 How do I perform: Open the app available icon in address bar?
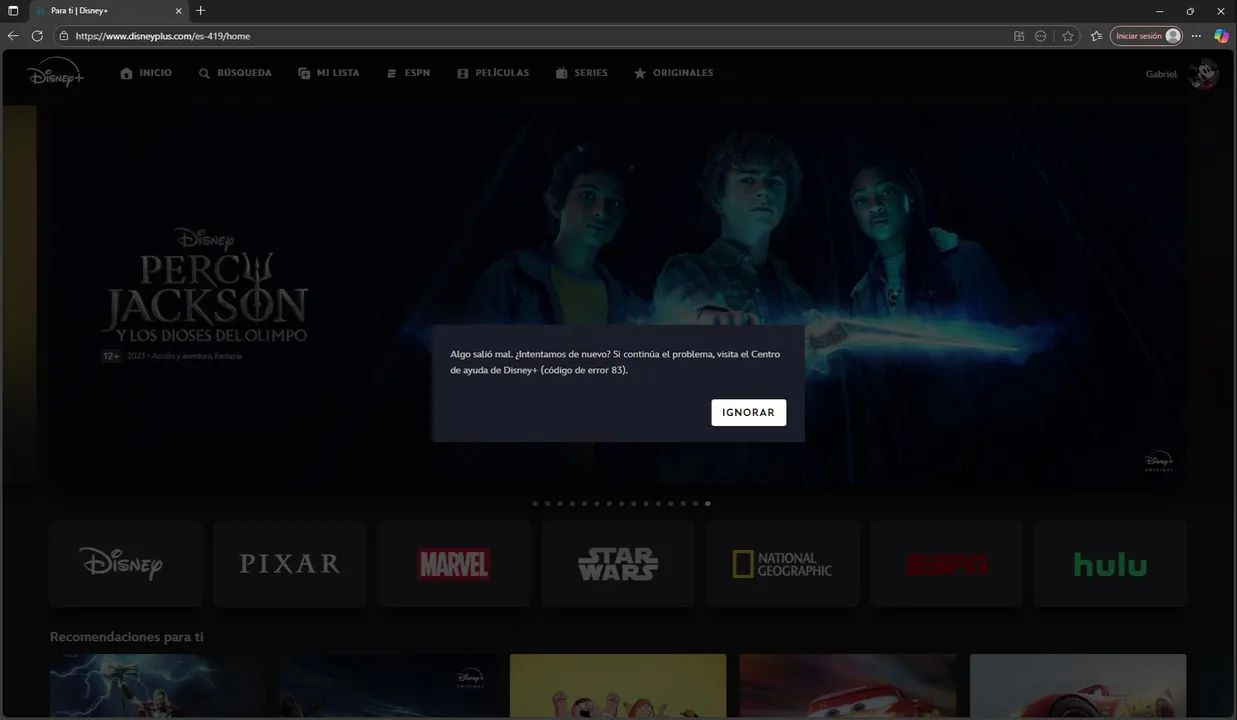pos(1019,36)
